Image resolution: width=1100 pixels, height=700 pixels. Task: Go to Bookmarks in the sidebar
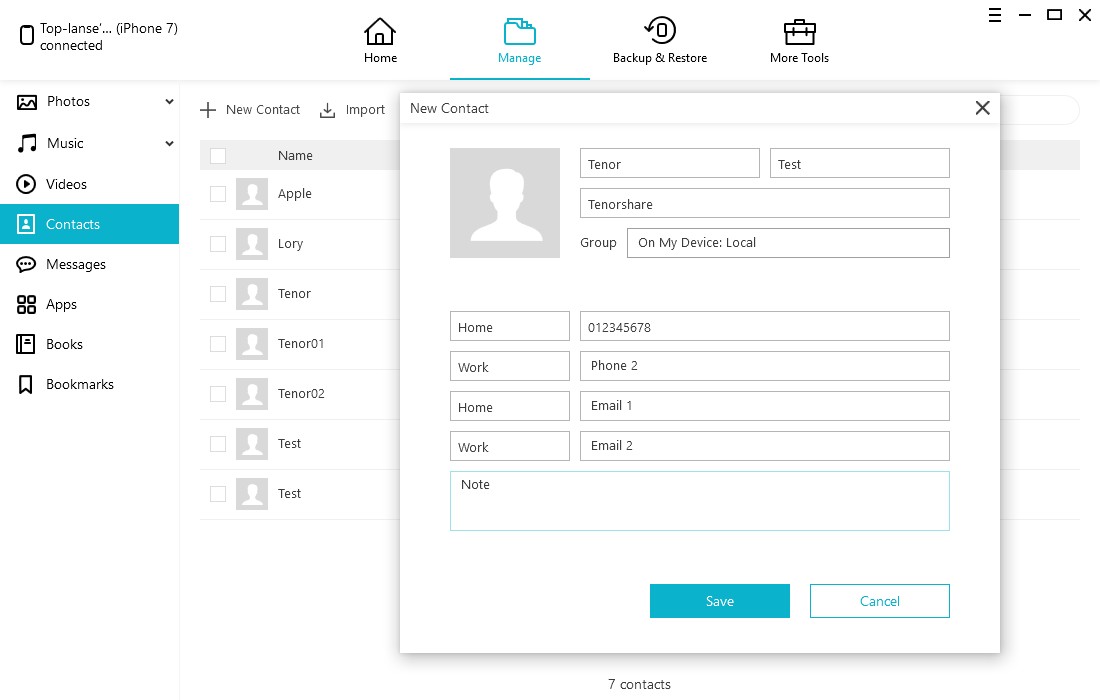[90, 384]
